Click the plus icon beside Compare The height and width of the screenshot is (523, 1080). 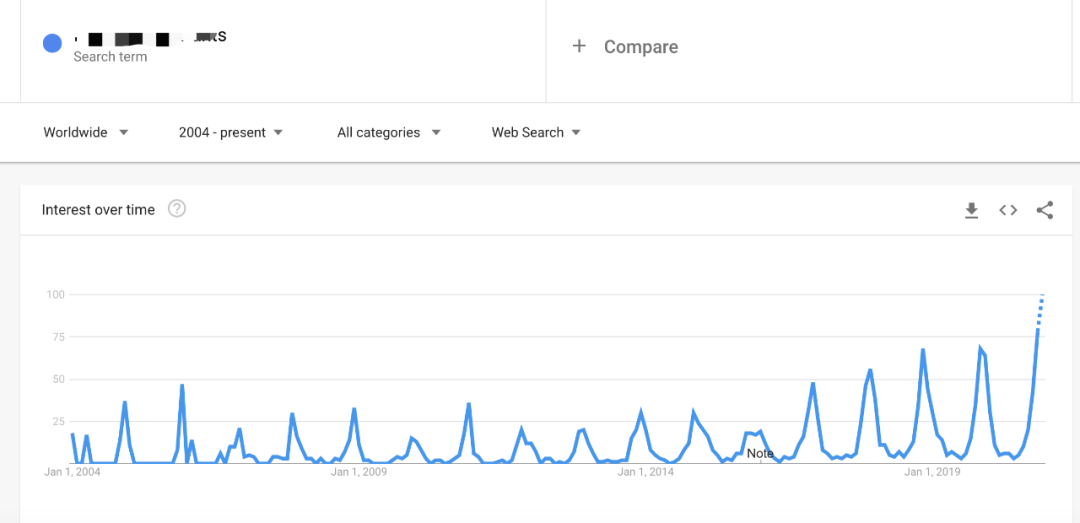tap(579, 46)
